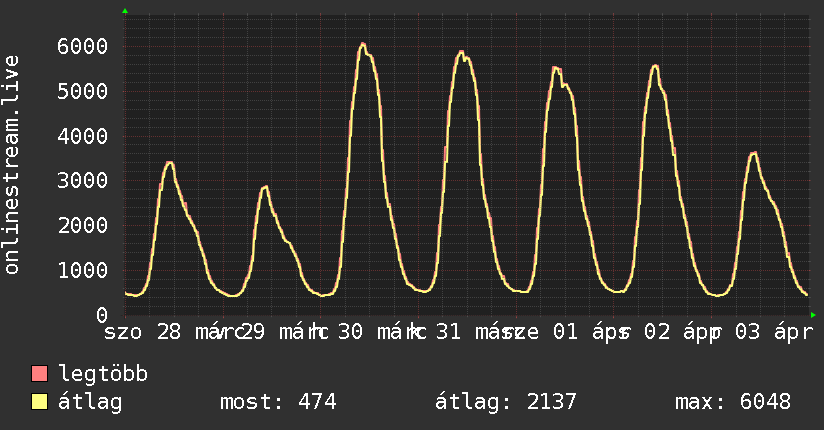Click the 4000 y-axis label
824x430 pixels.
[x=83, y=136]
